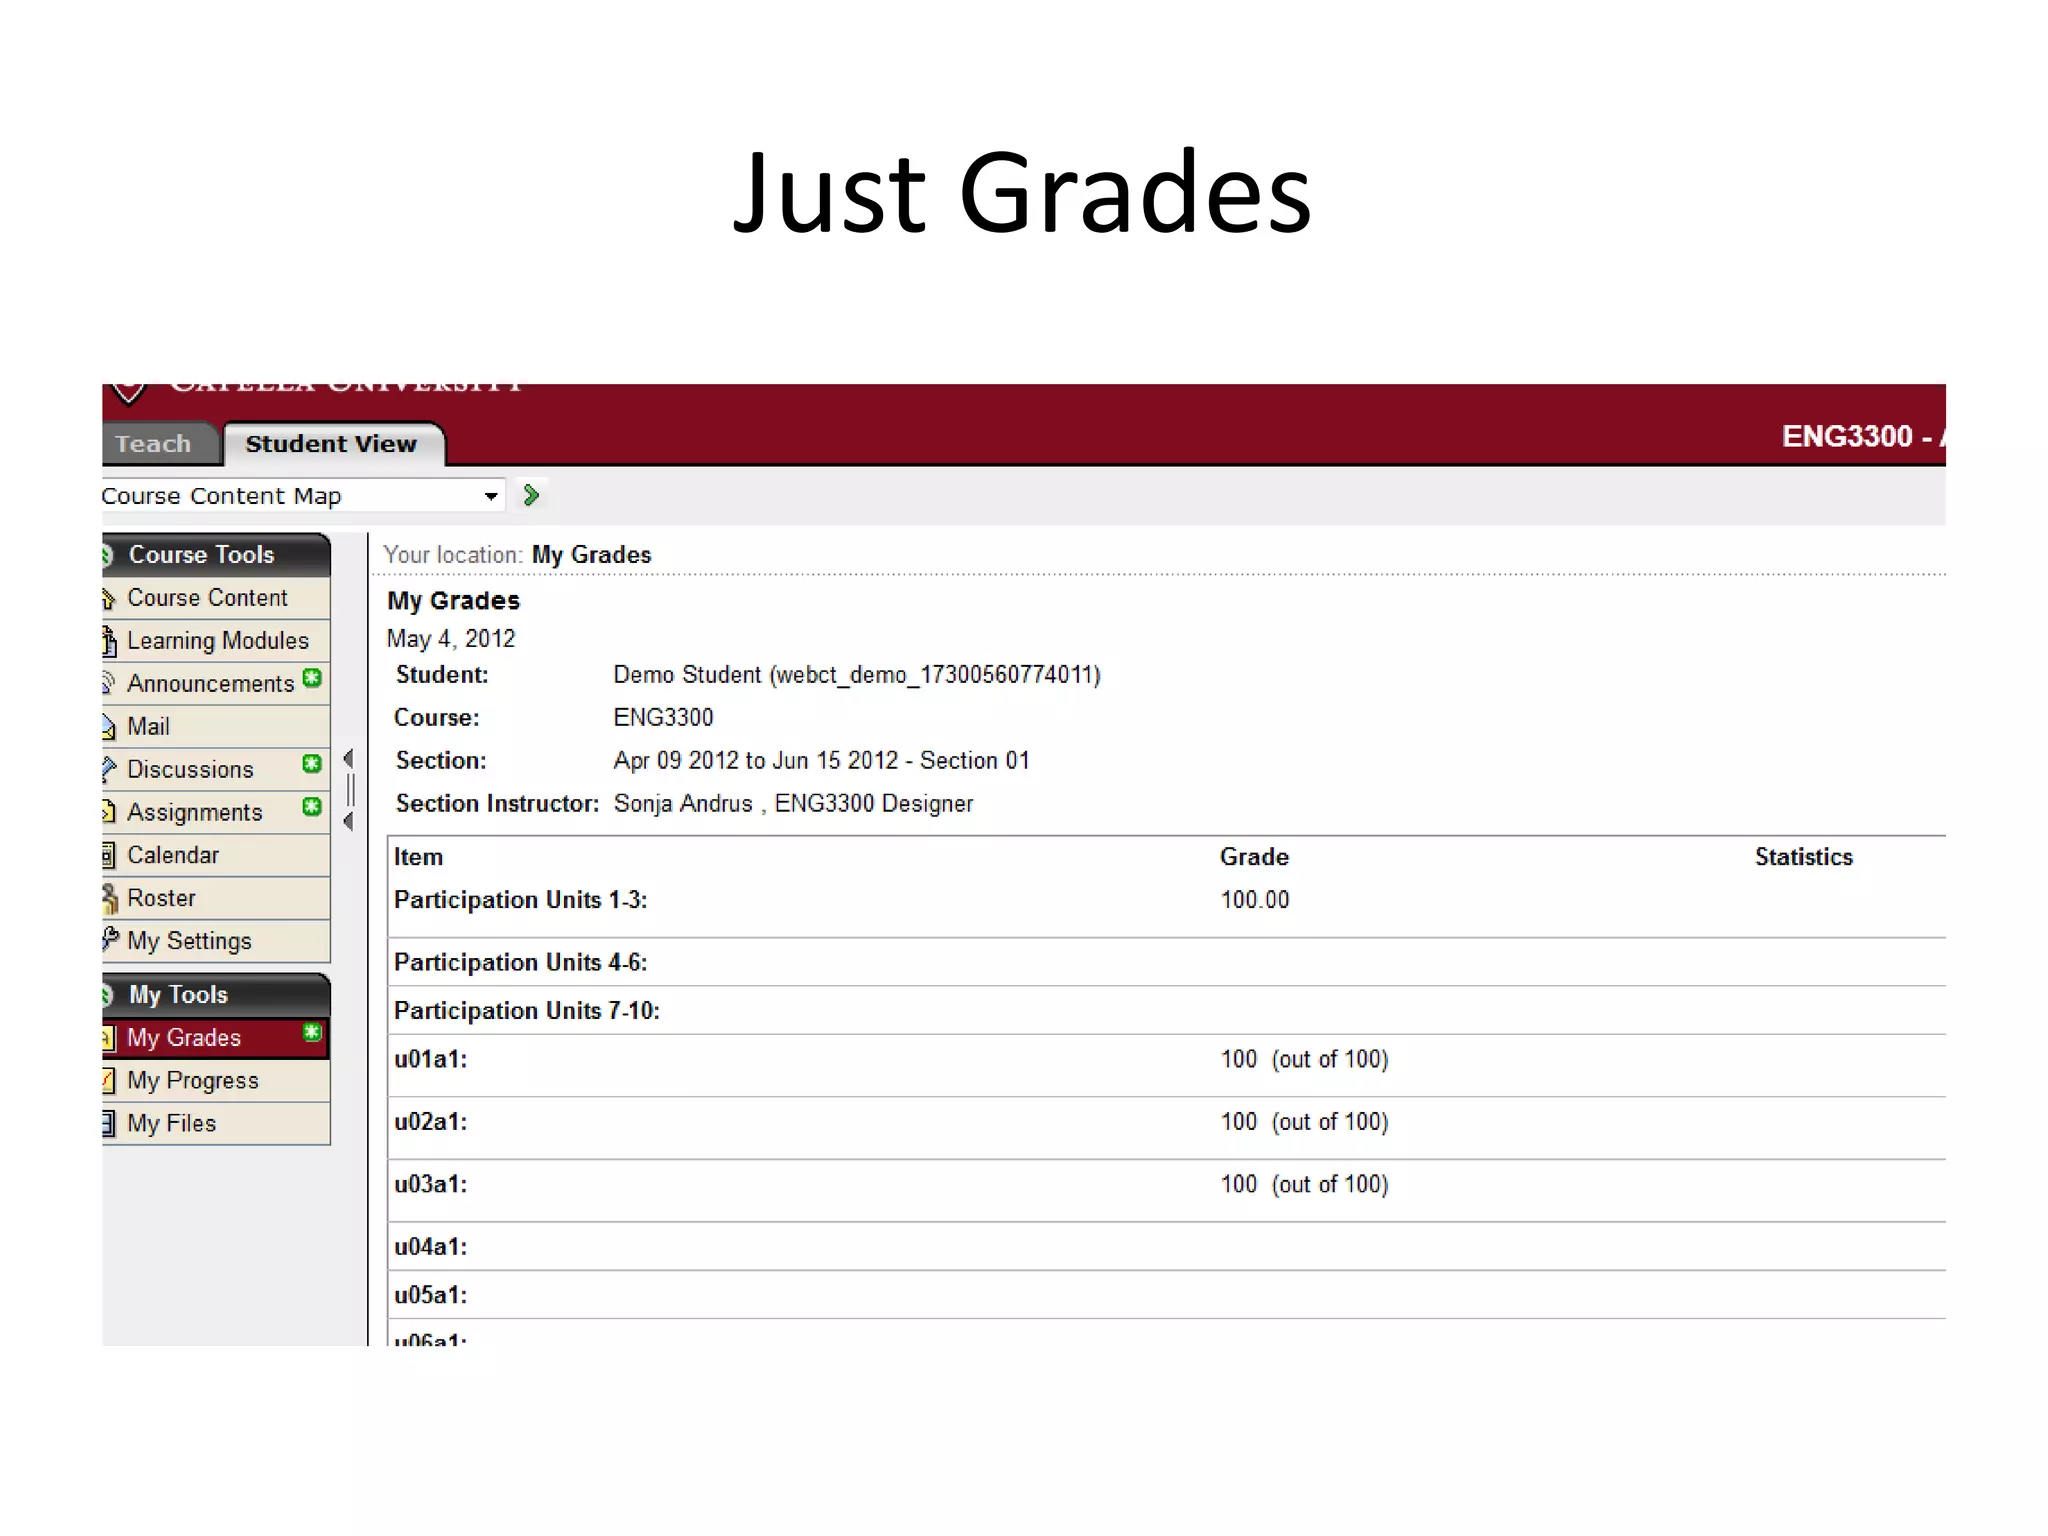
Task: Click the section dates Apr 09 2012 to Jun 15 2012
Action: 756,761
